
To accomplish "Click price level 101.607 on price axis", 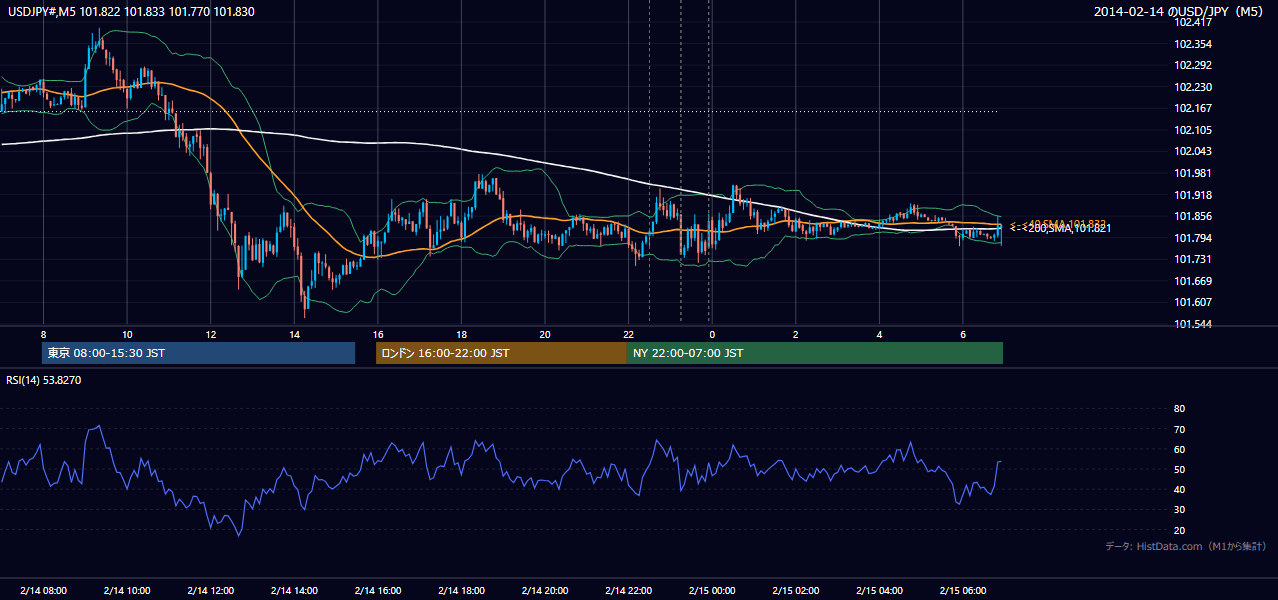I will [1193, 302].
